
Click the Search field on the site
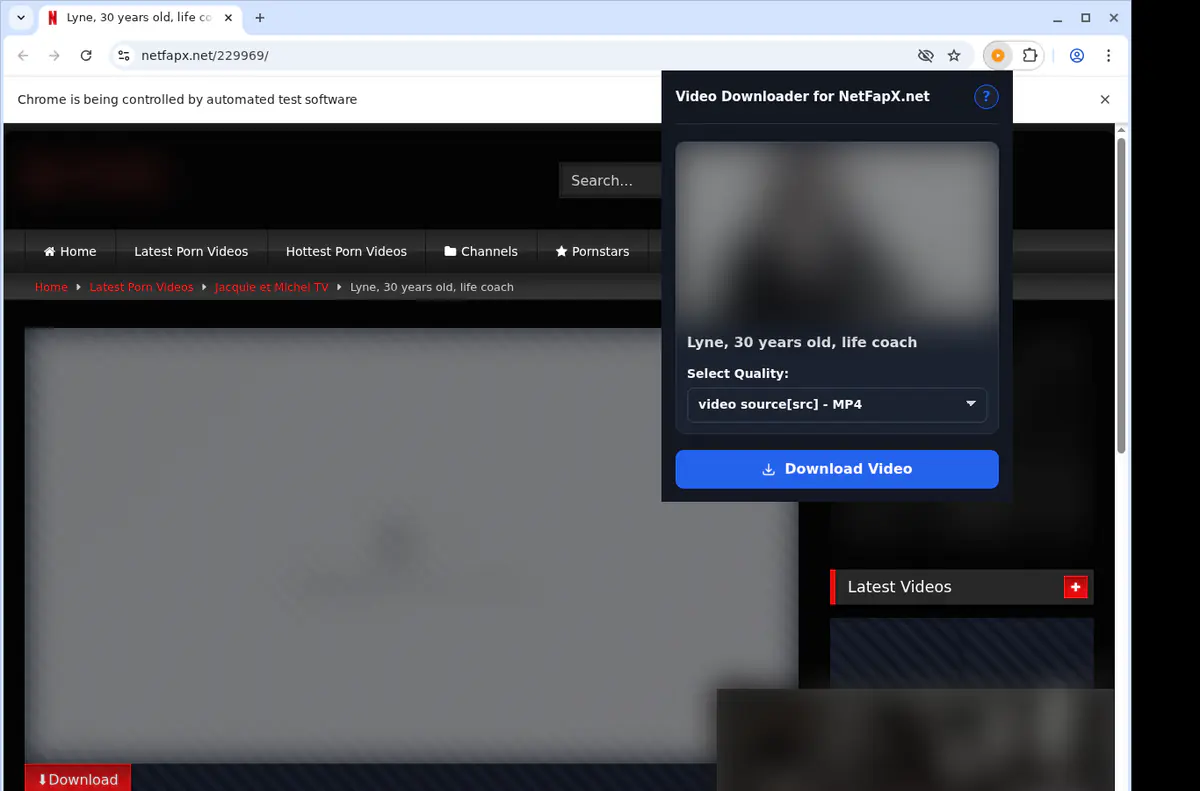pyautogui.click(x=610, y=181)
